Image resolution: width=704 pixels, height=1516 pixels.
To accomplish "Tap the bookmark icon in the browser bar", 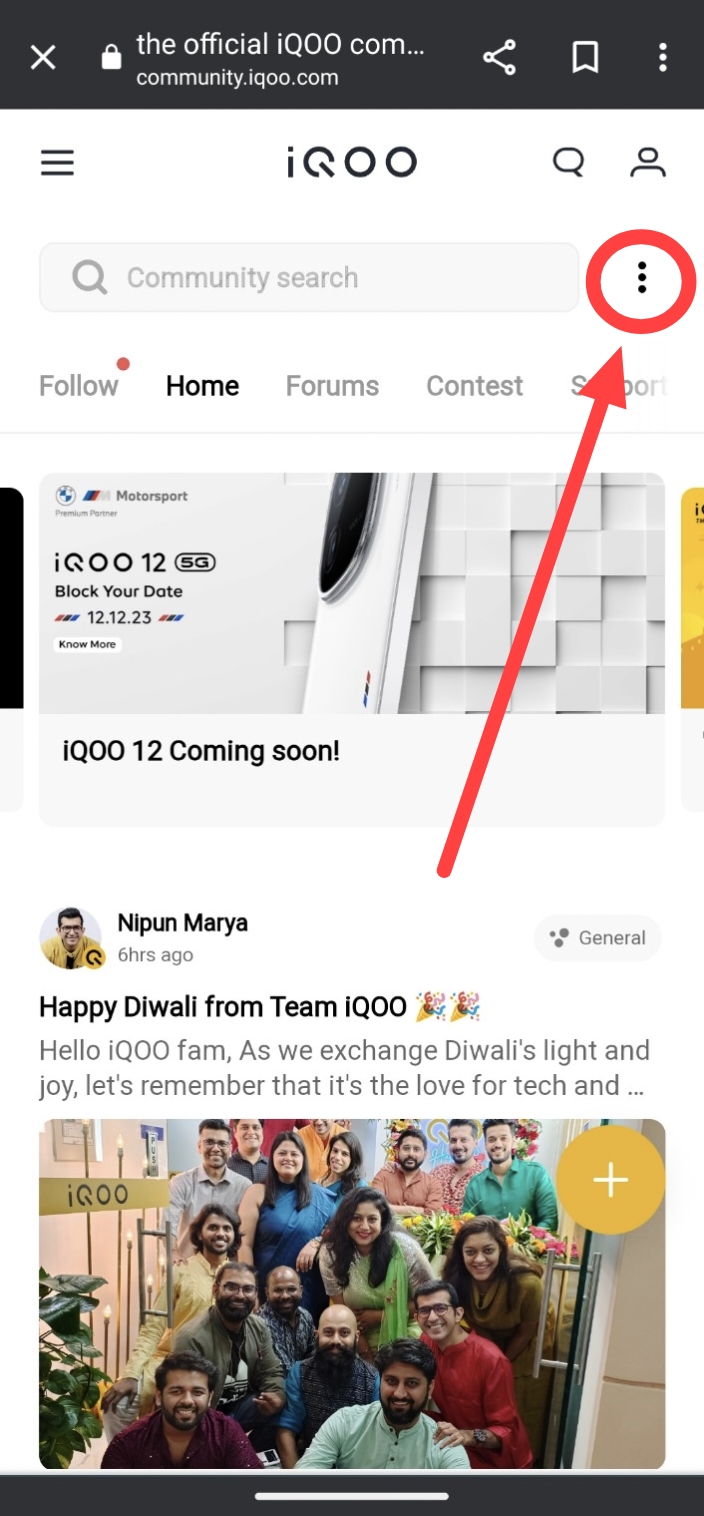I will pyautogui.click(x=585, y=56).
